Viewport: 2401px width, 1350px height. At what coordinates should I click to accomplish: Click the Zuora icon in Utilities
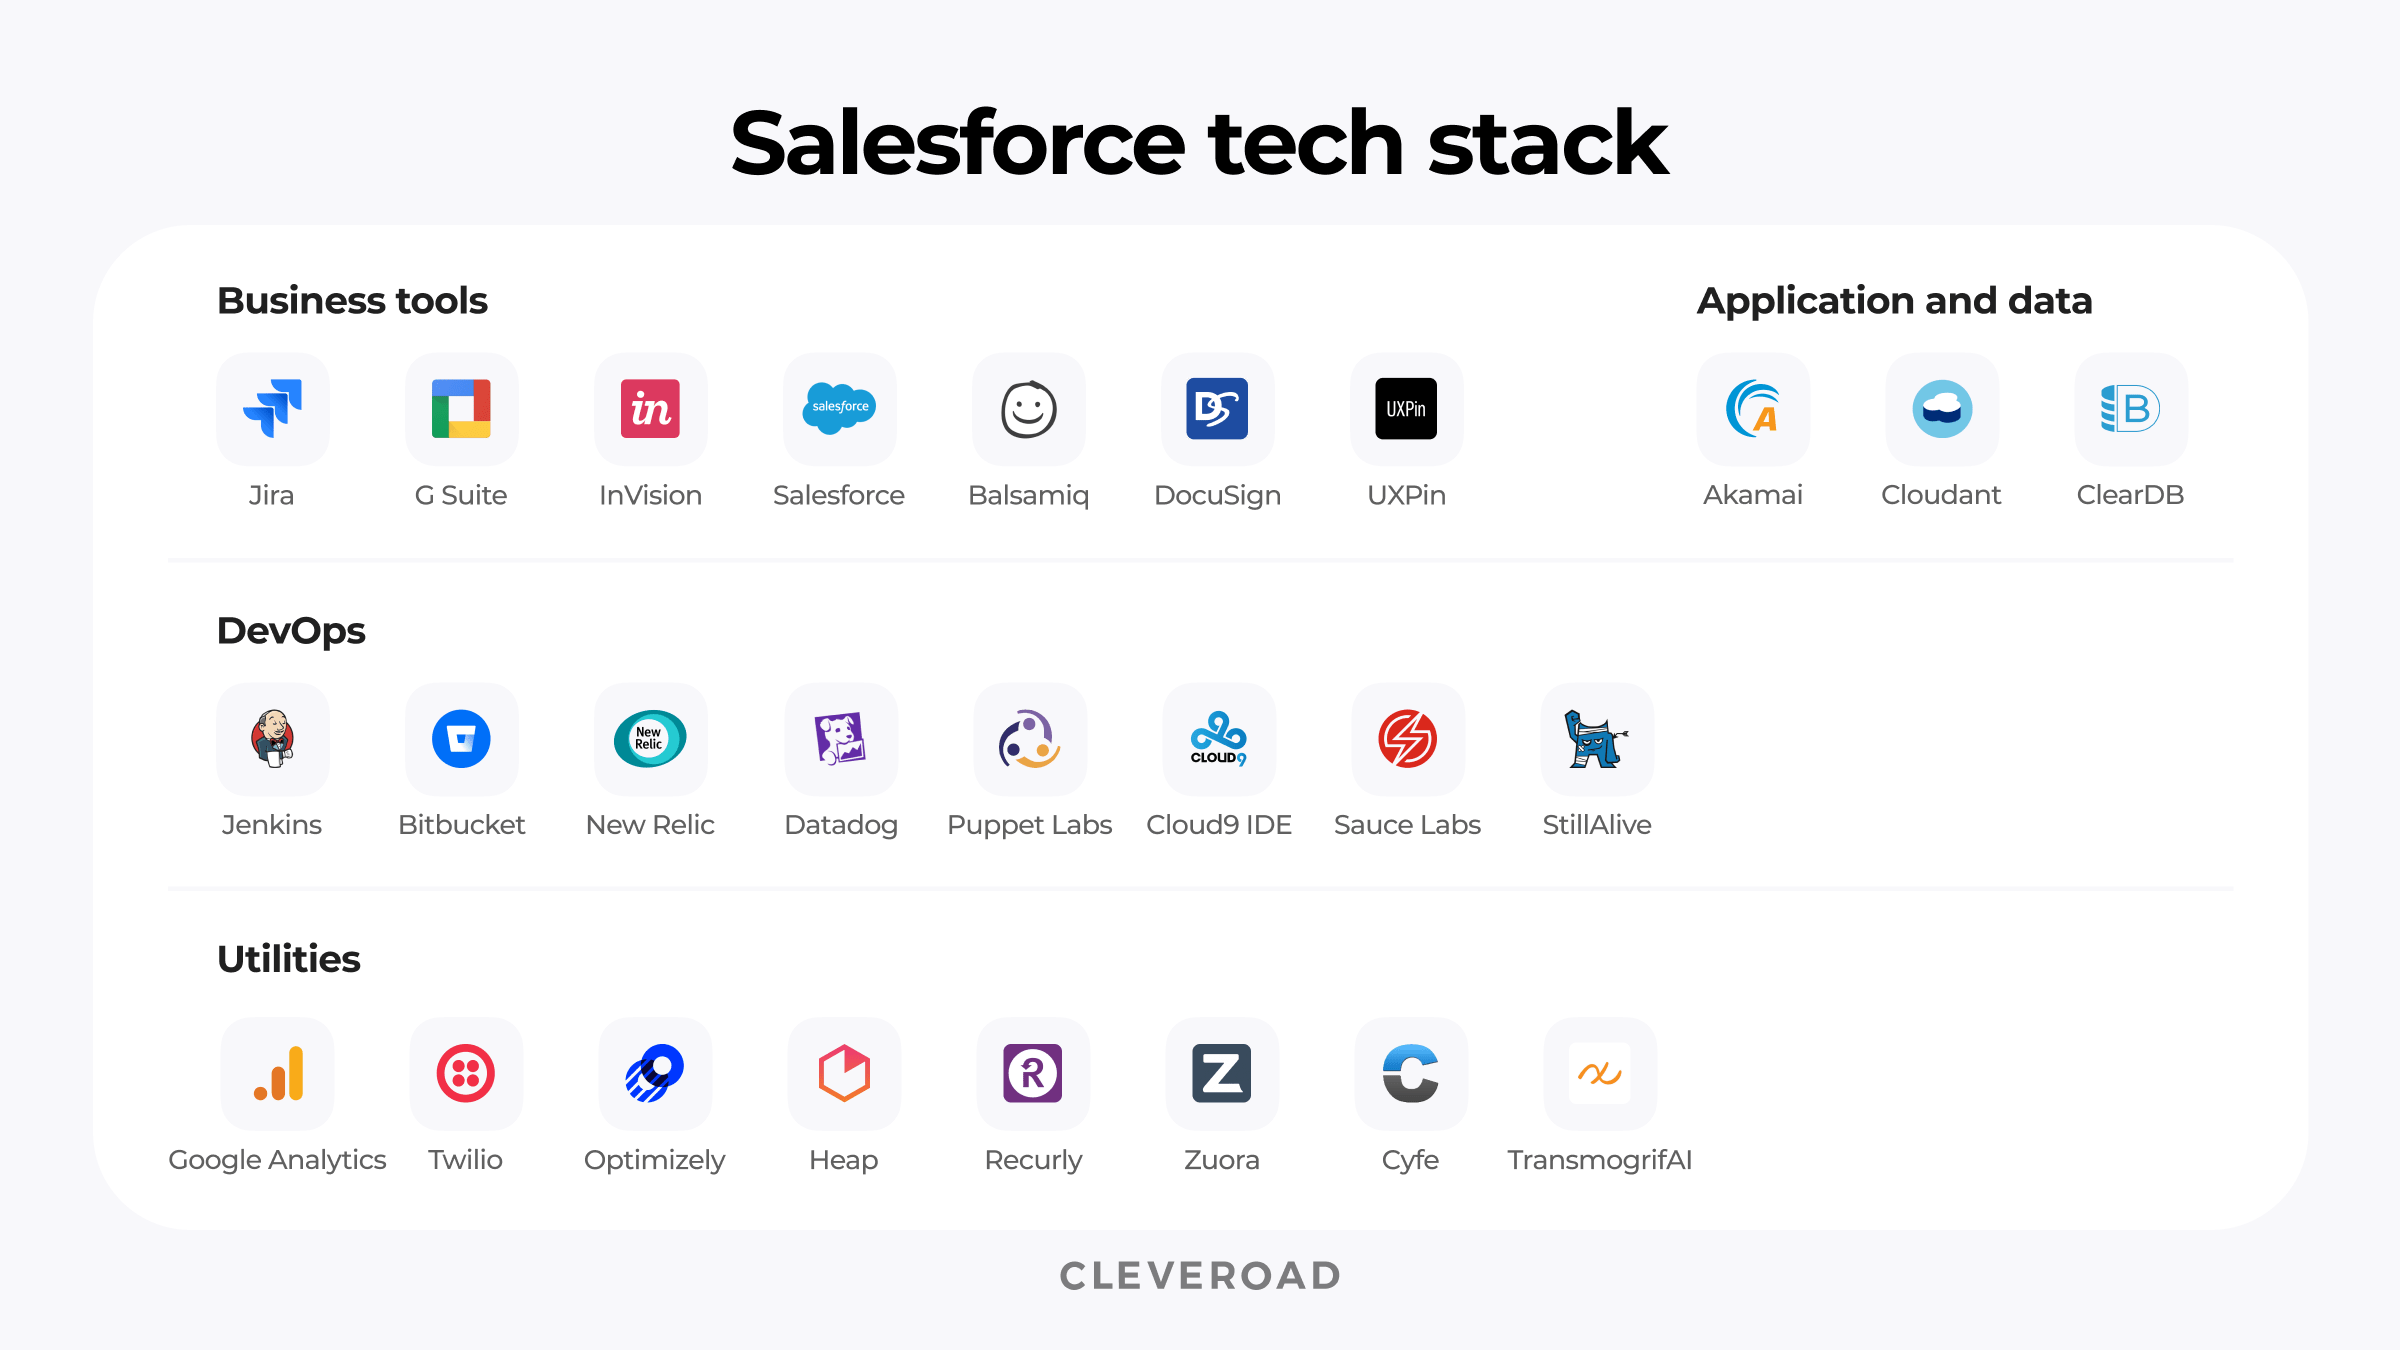1224,1073
